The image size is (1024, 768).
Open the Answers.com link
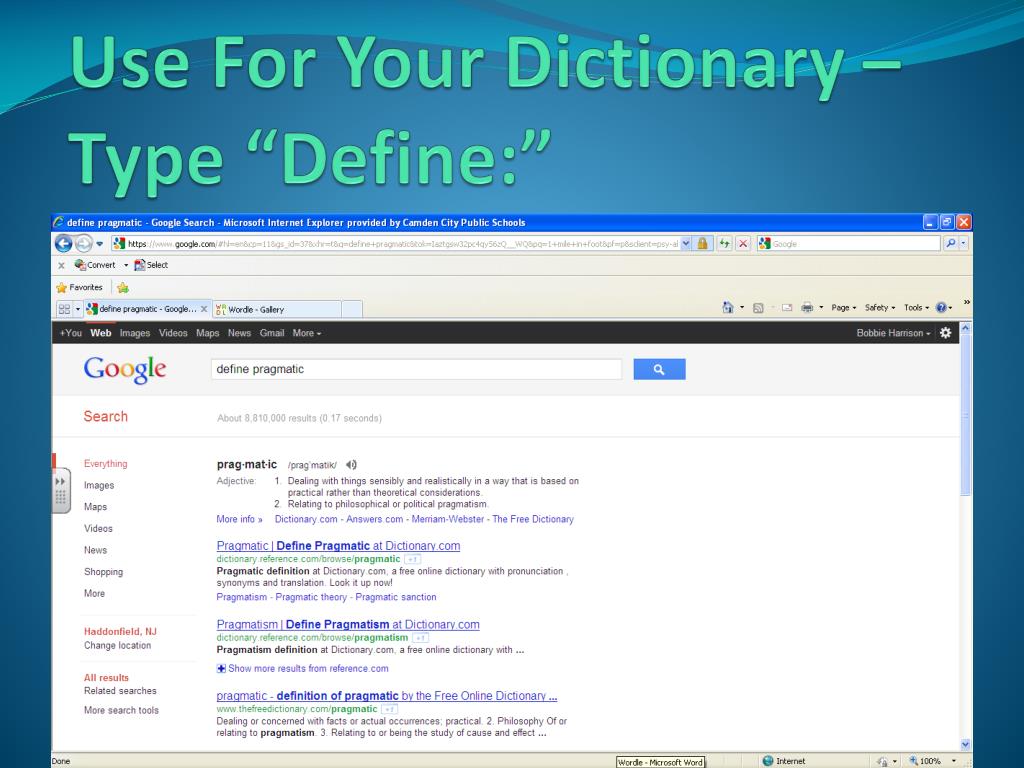[x=374, y=519]
